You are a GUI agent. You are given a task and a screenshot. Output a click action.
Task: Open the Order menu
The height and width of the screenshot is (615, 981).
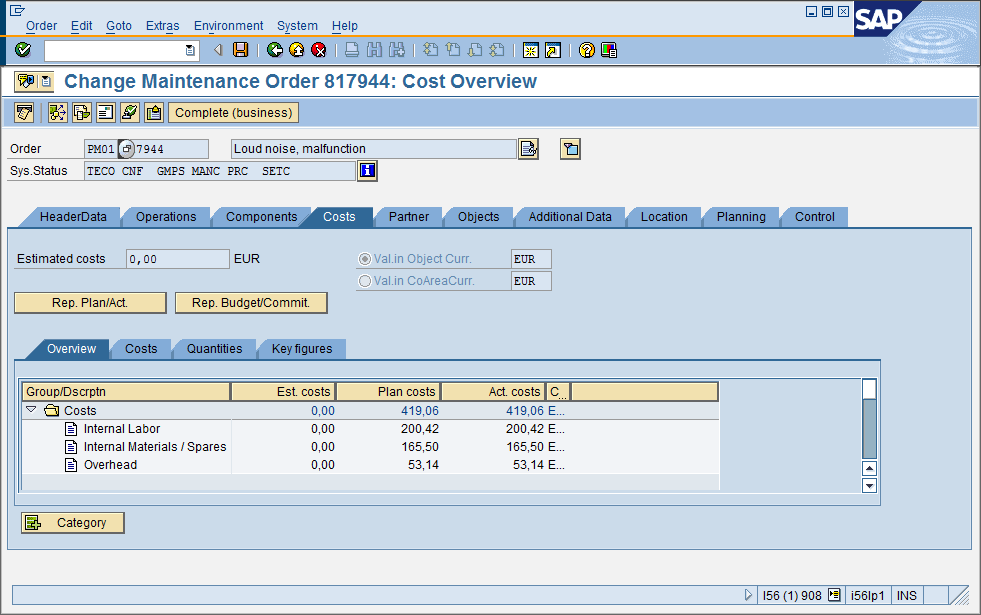tap(41, 26)
